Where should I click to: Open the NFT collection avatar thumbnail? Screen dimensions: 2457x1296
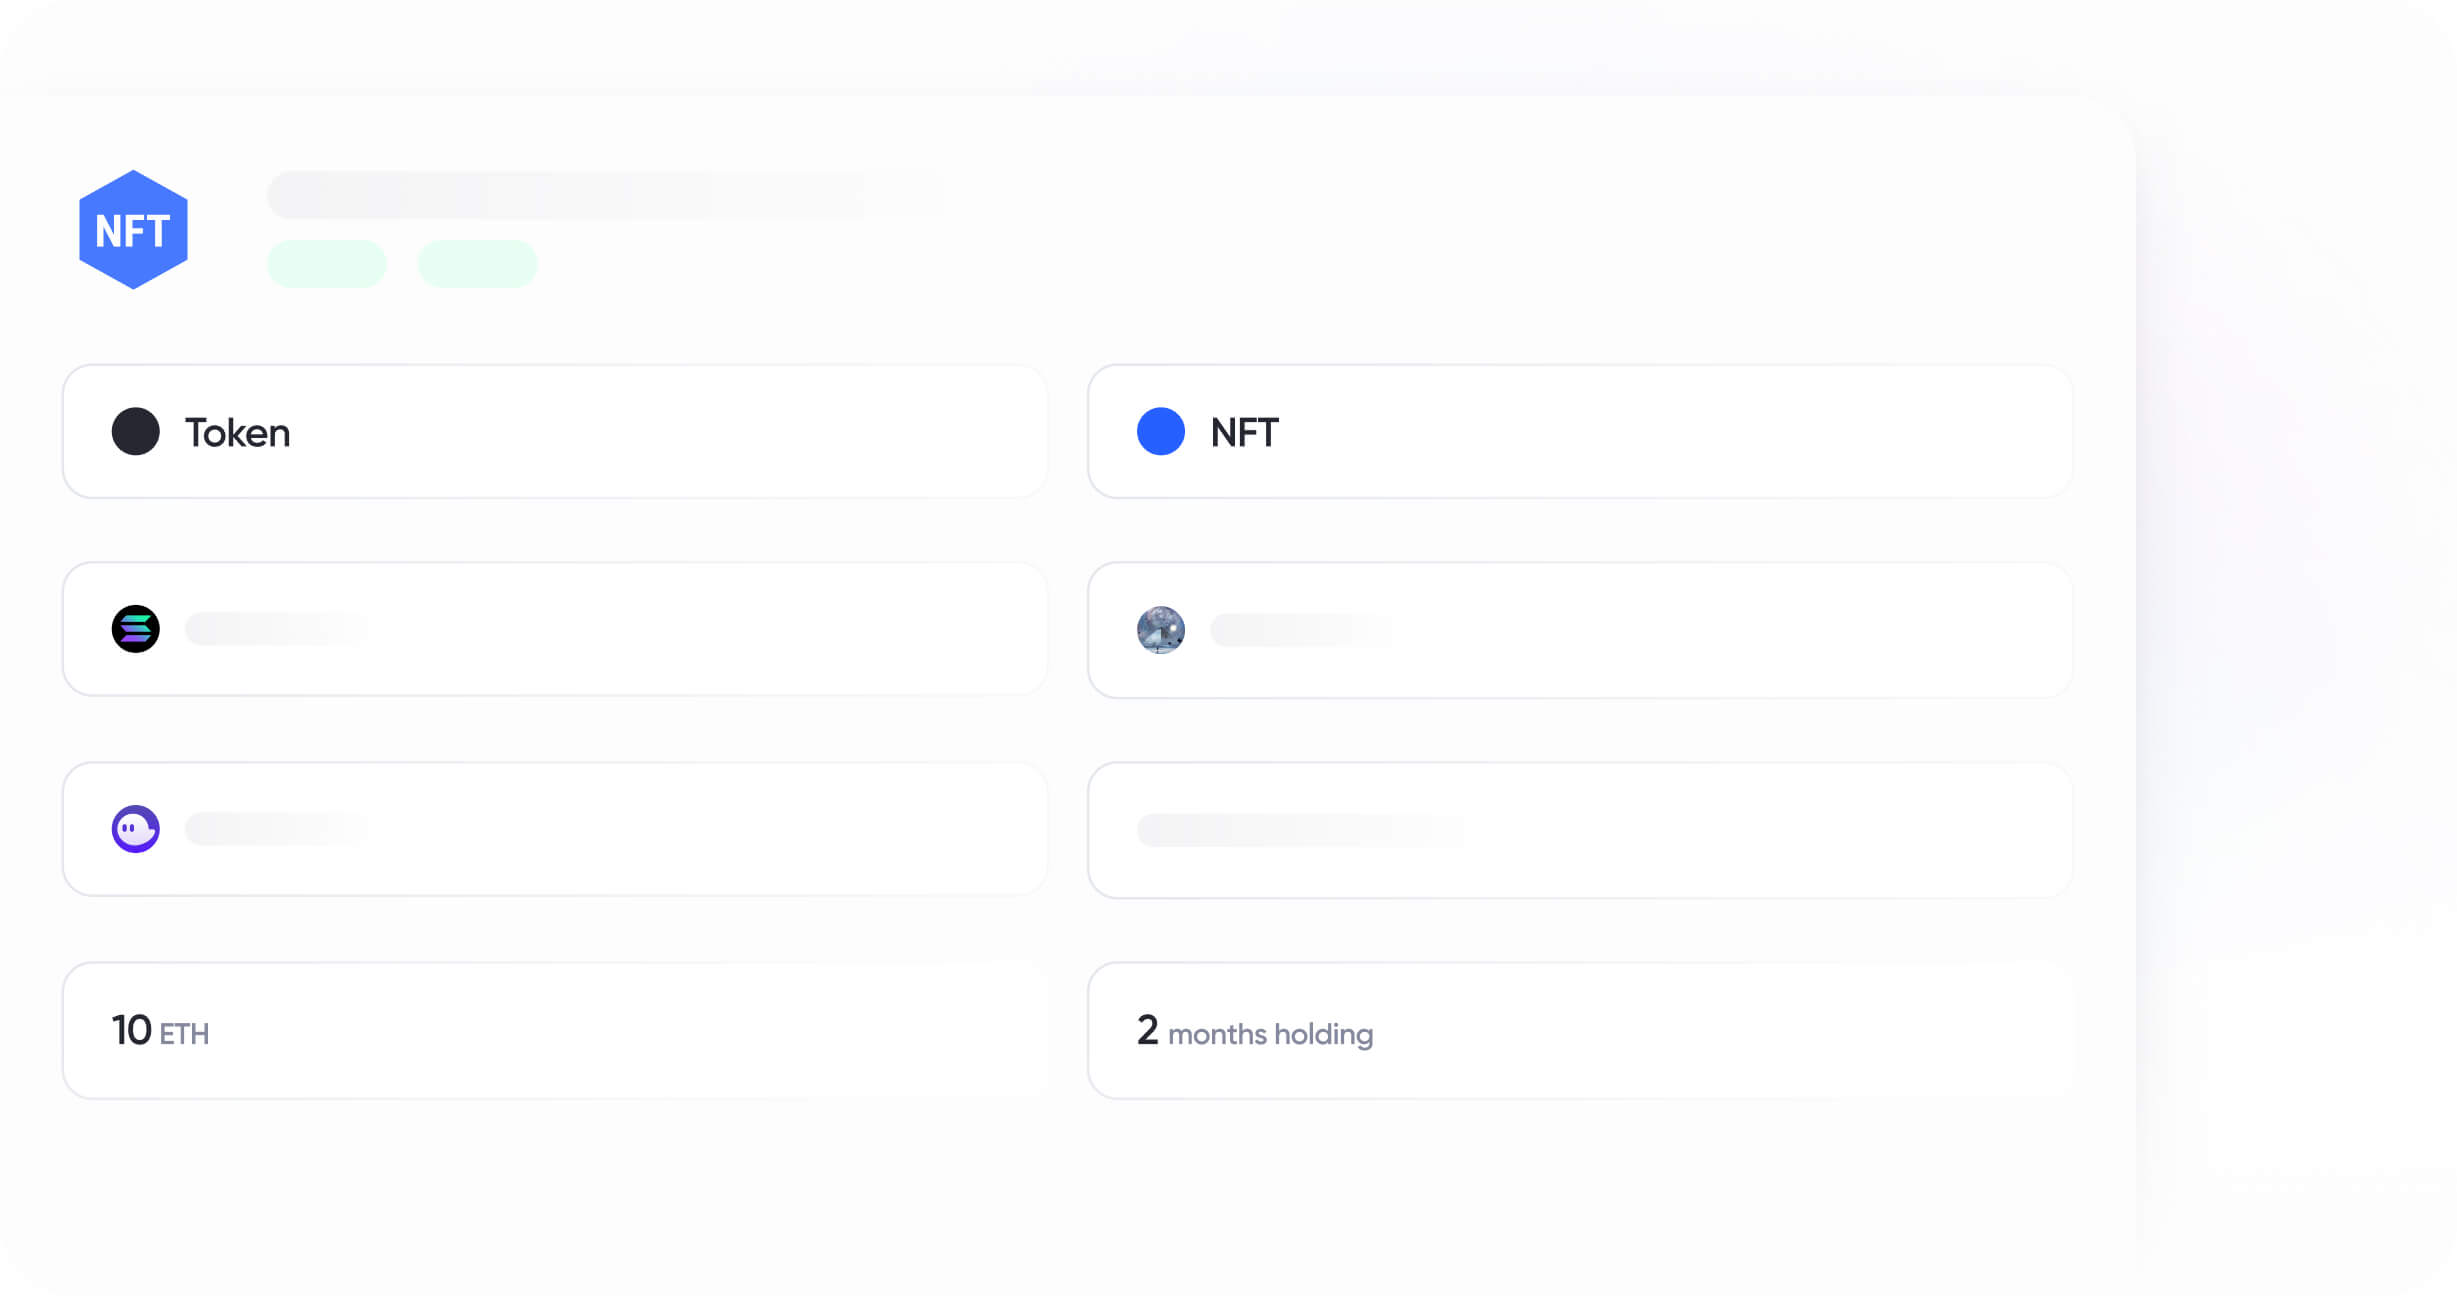1161,630
